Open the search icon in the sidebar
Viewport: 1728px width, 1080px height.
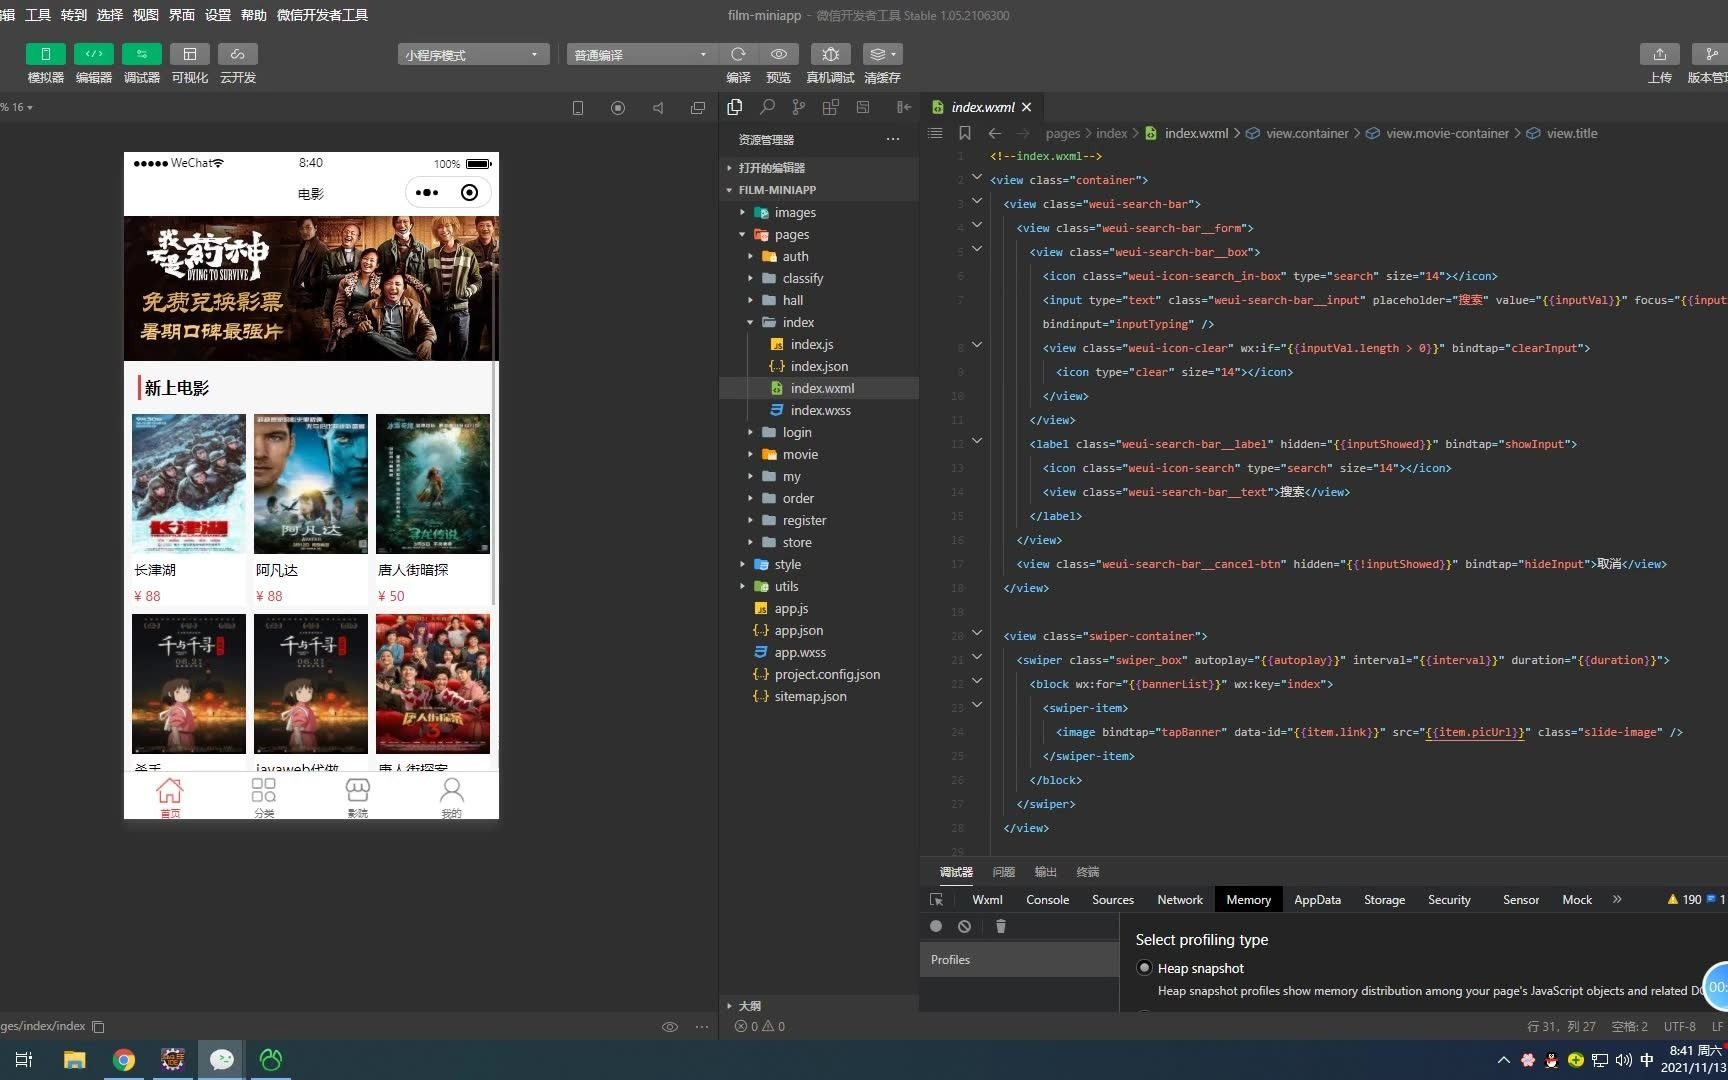pyautogui.click(x=767, y=107)
